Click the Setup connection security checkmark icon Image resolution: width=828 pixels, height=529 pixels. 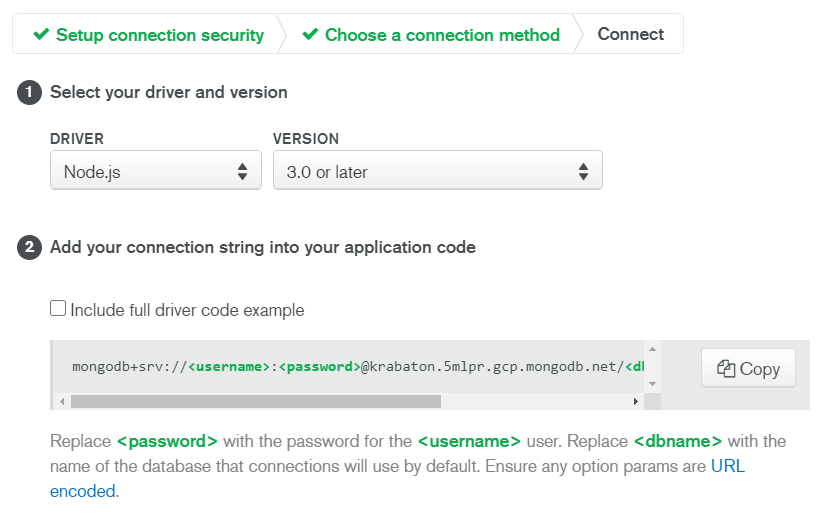point(41,34)
